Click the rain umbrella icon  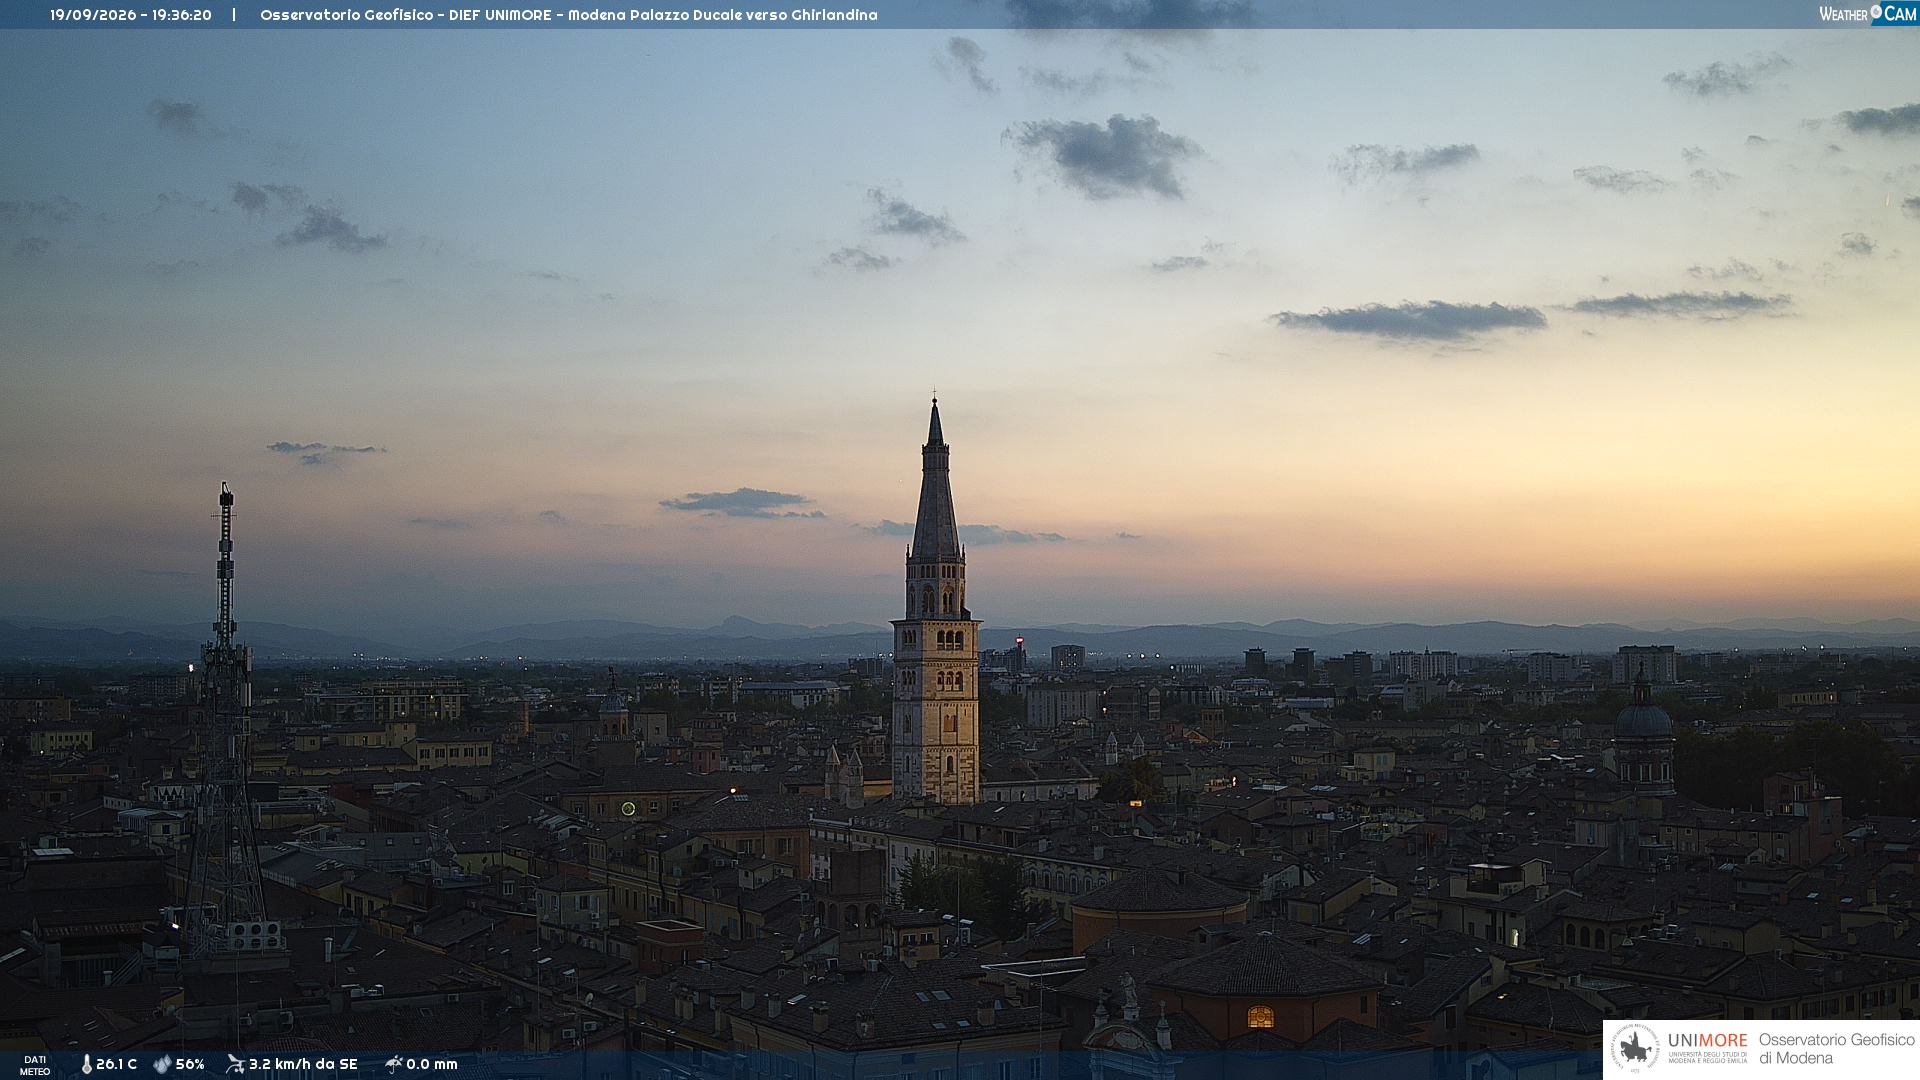(x=393, y=1064)
